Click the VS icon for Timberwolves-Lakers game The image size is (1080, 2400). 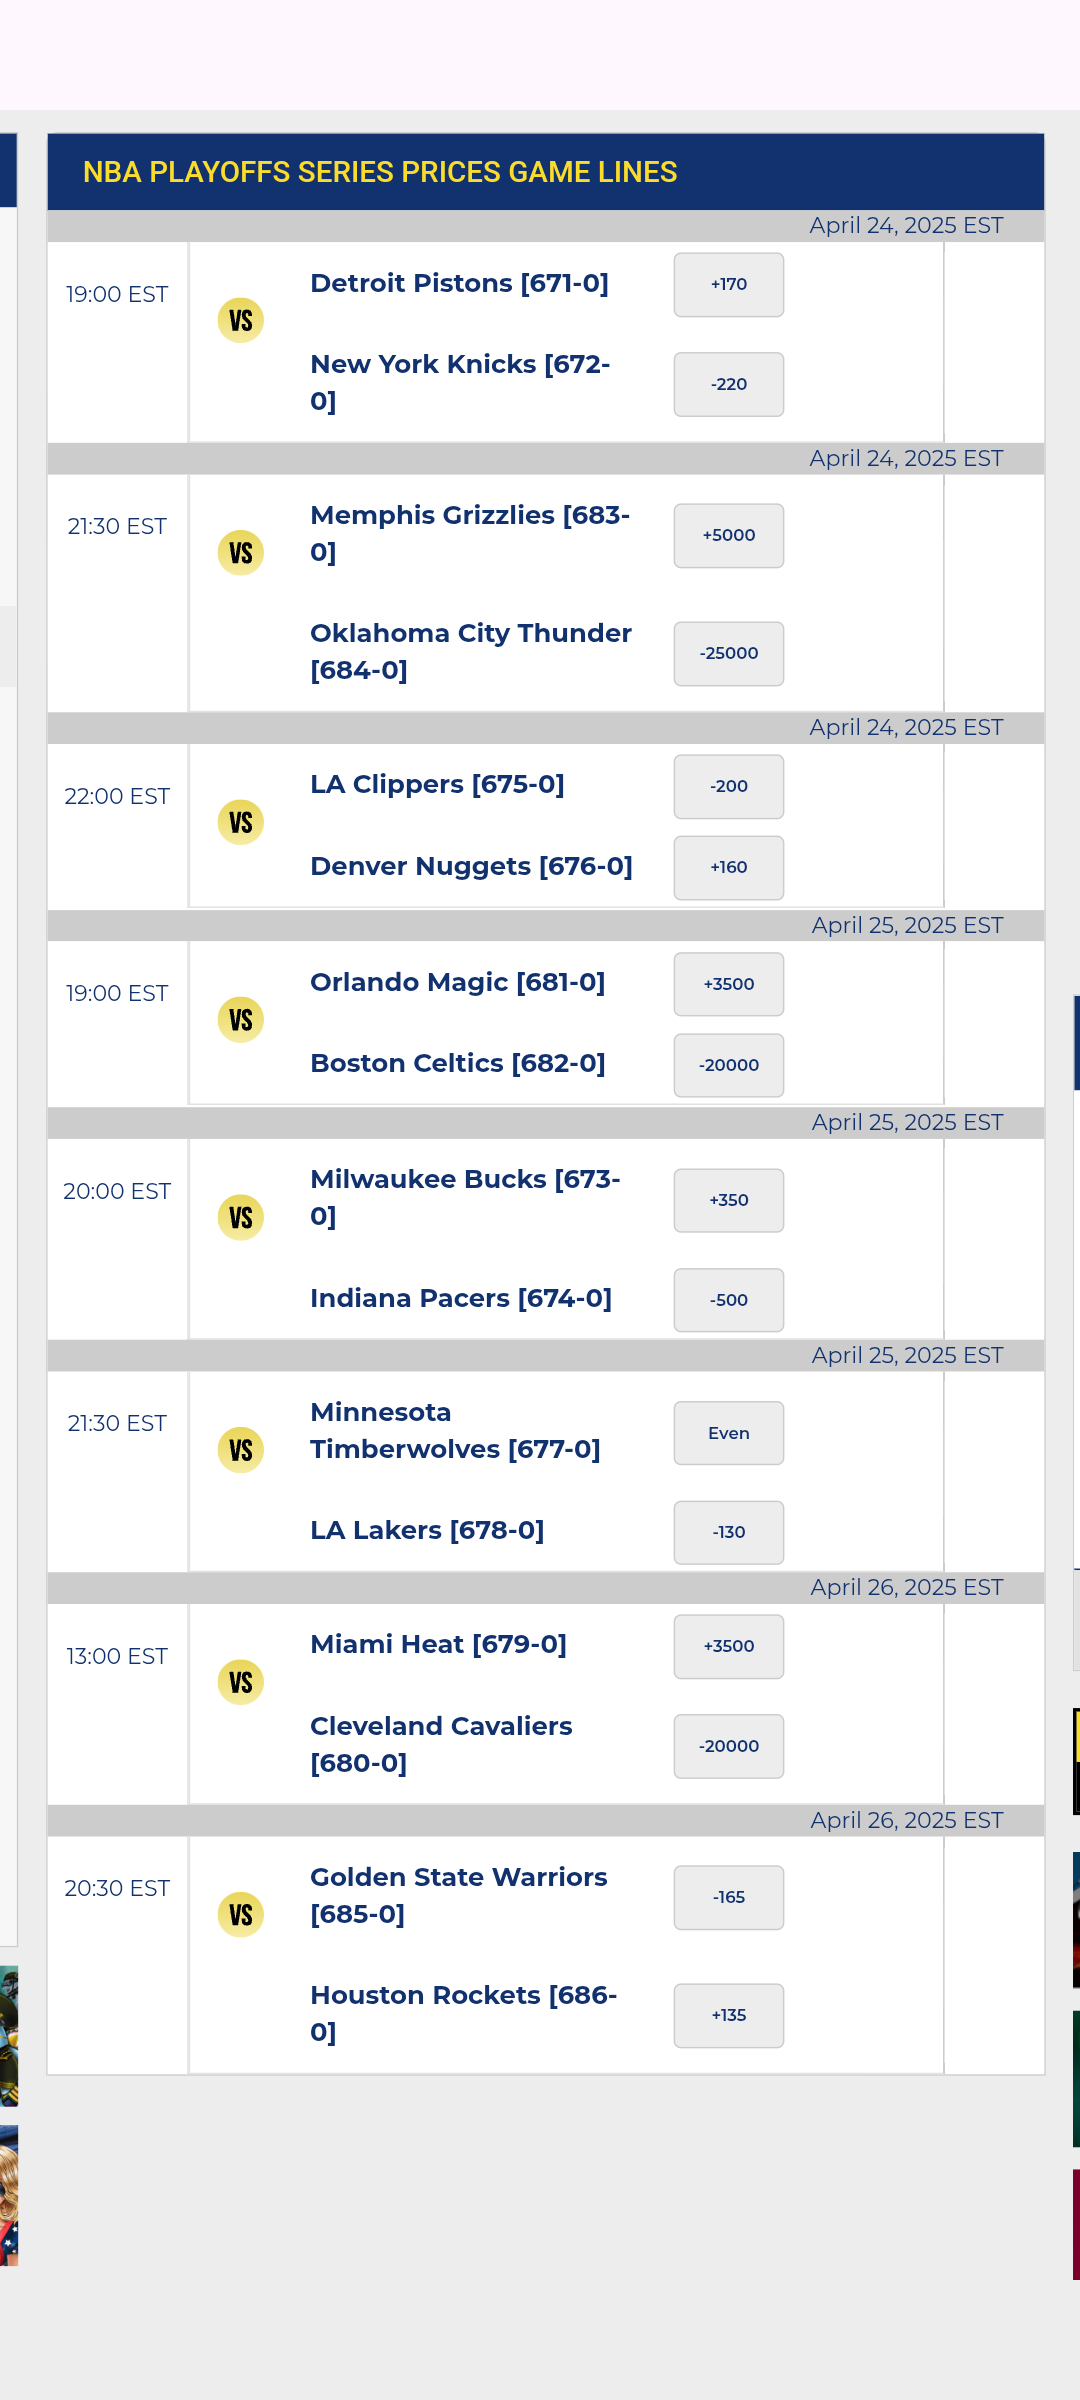point(241,1450)
